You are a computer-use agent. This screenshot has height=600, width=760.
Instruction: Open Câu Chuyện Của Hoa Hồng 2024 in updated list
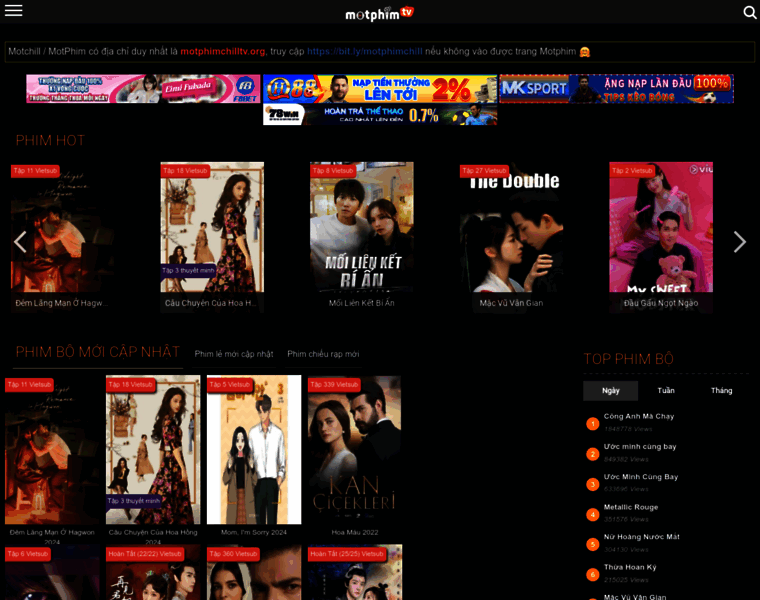pos(153,450)
